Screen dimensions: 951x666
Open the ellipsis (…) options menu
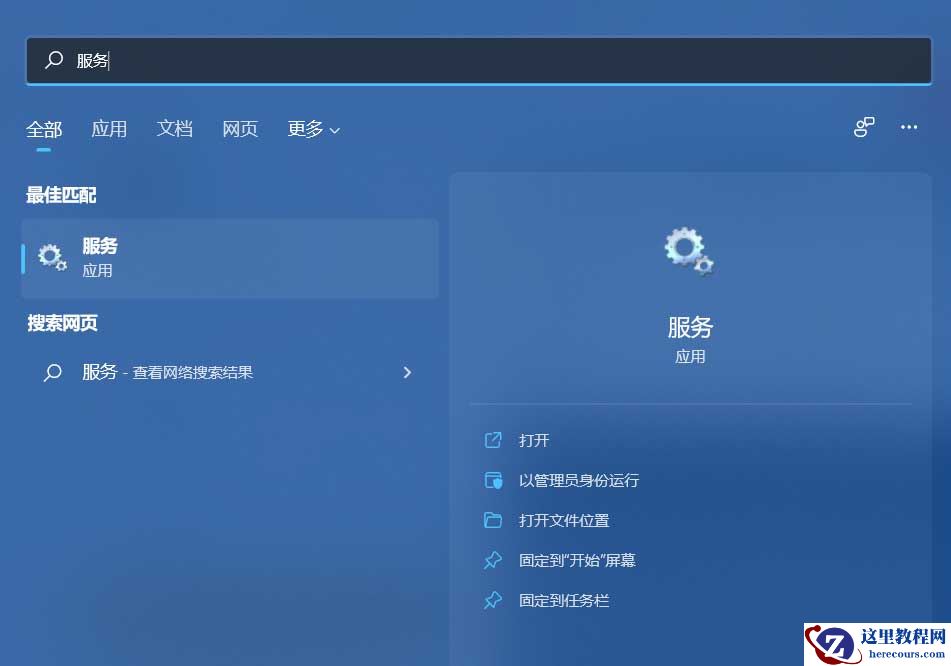pyautogui.click(x=908, y=127)
